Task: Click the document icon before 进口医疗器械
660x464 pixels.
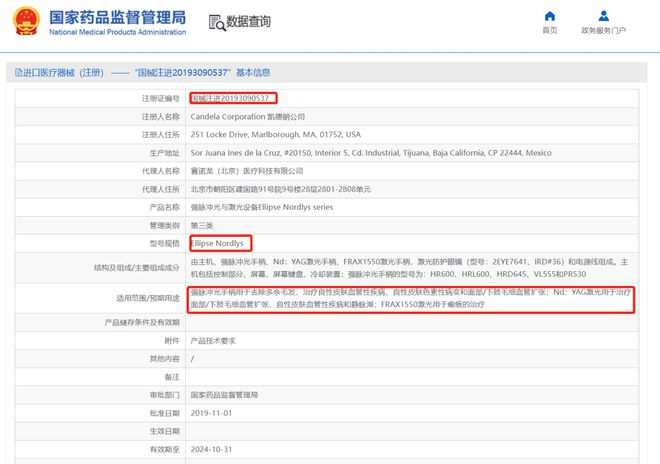Action: coord(19,72)
